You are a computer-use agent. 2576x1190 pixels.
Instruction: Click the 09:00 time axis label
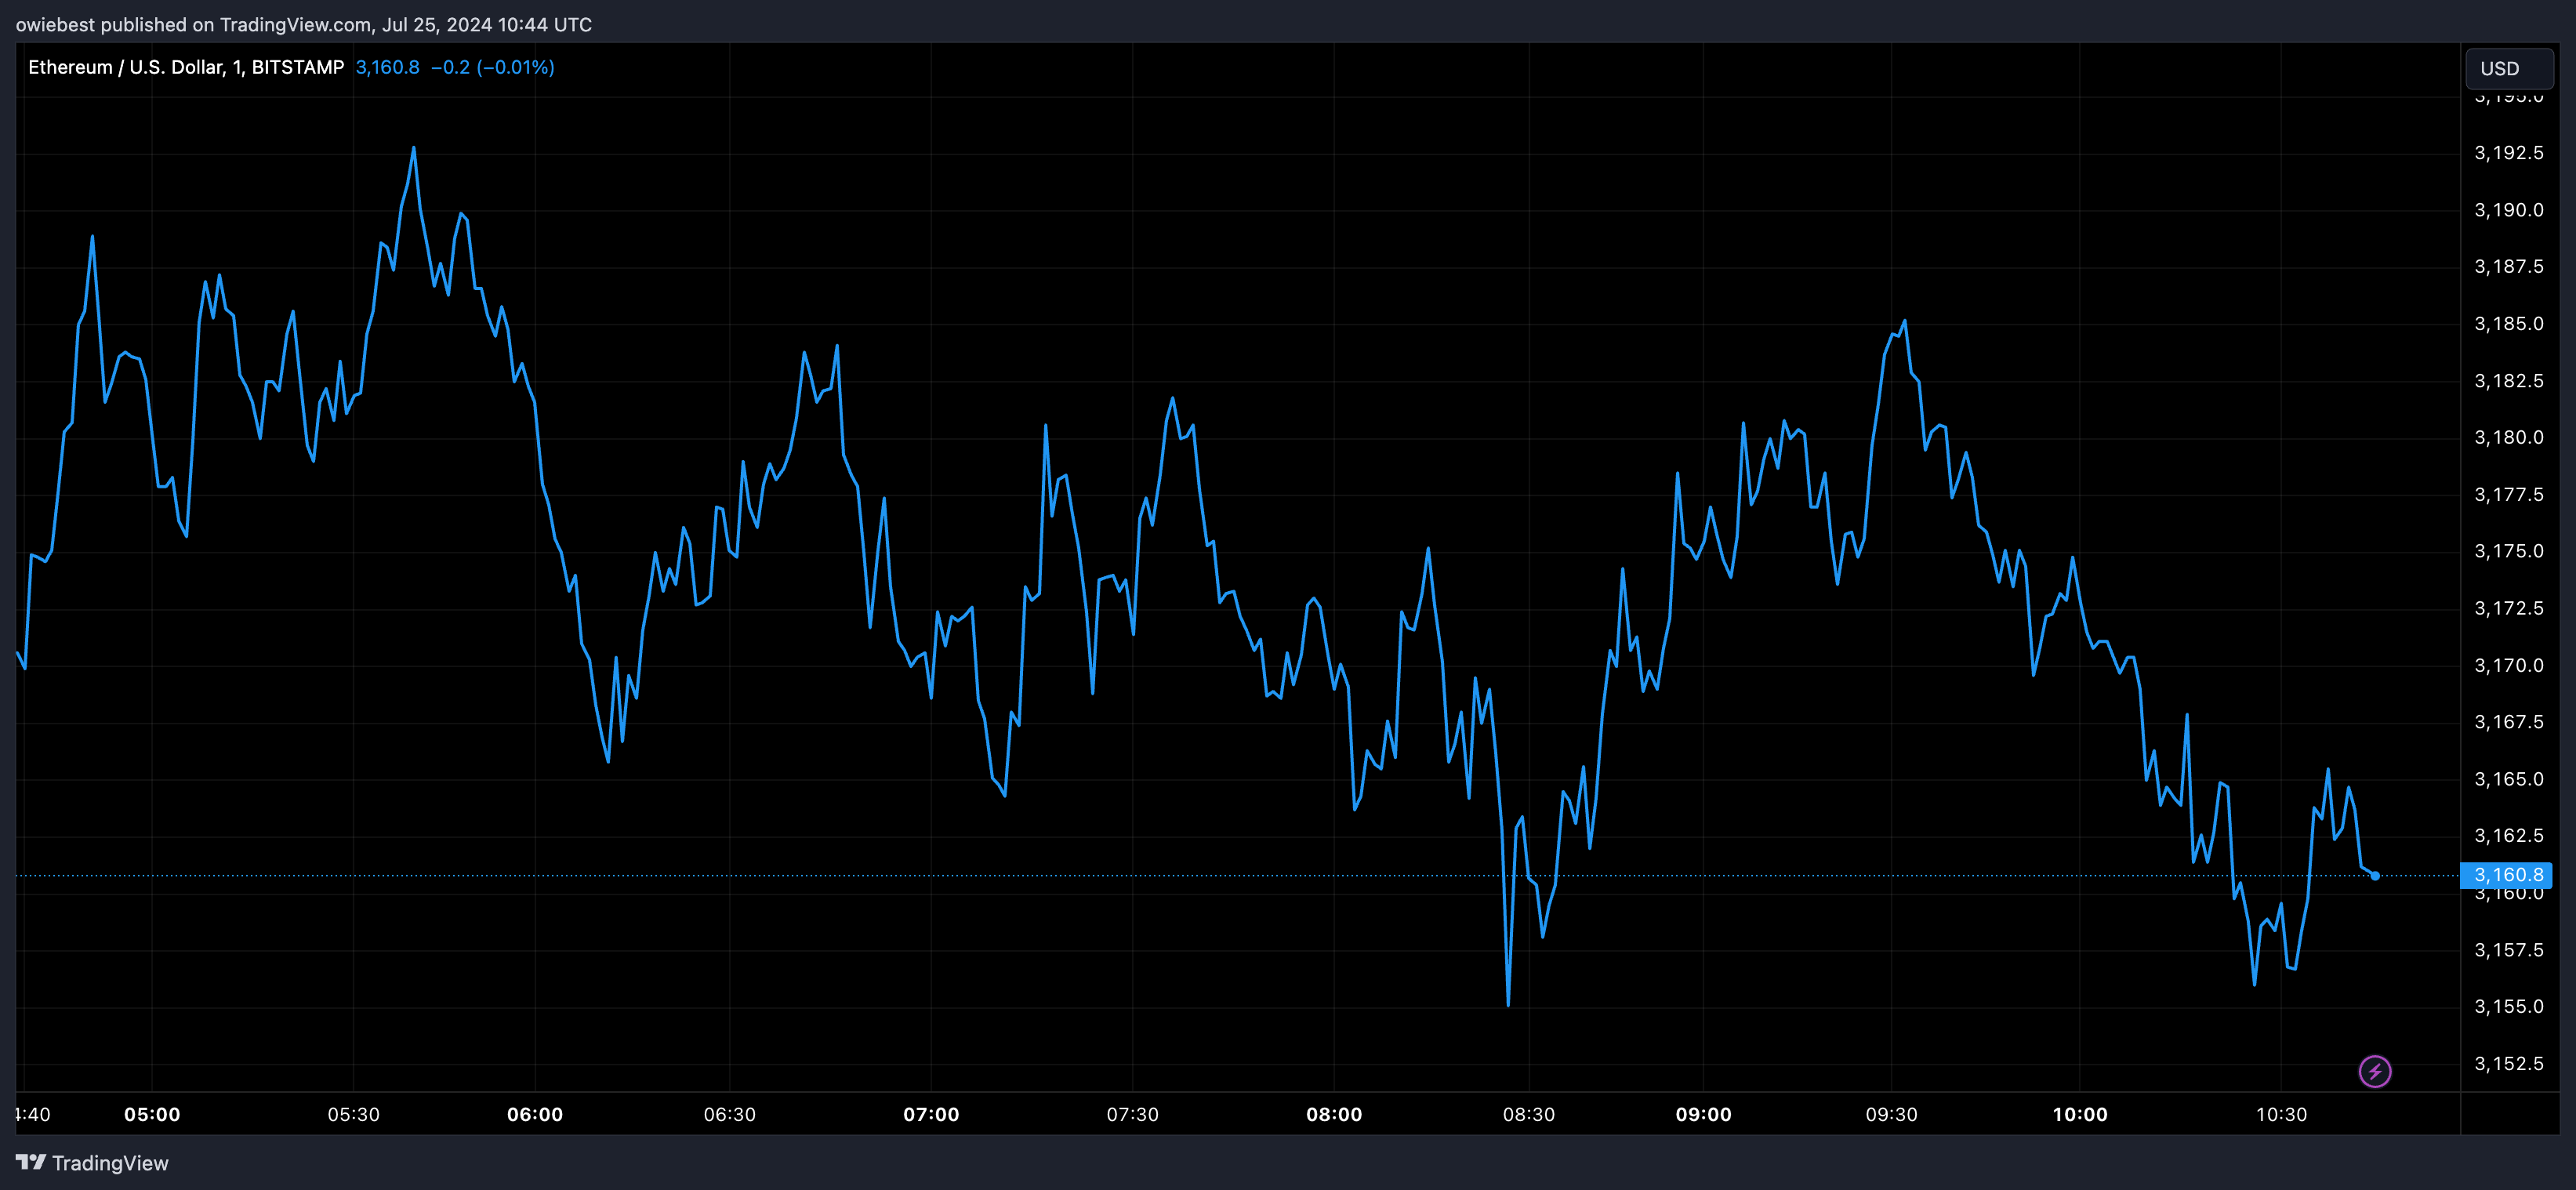[1703, 1114]
